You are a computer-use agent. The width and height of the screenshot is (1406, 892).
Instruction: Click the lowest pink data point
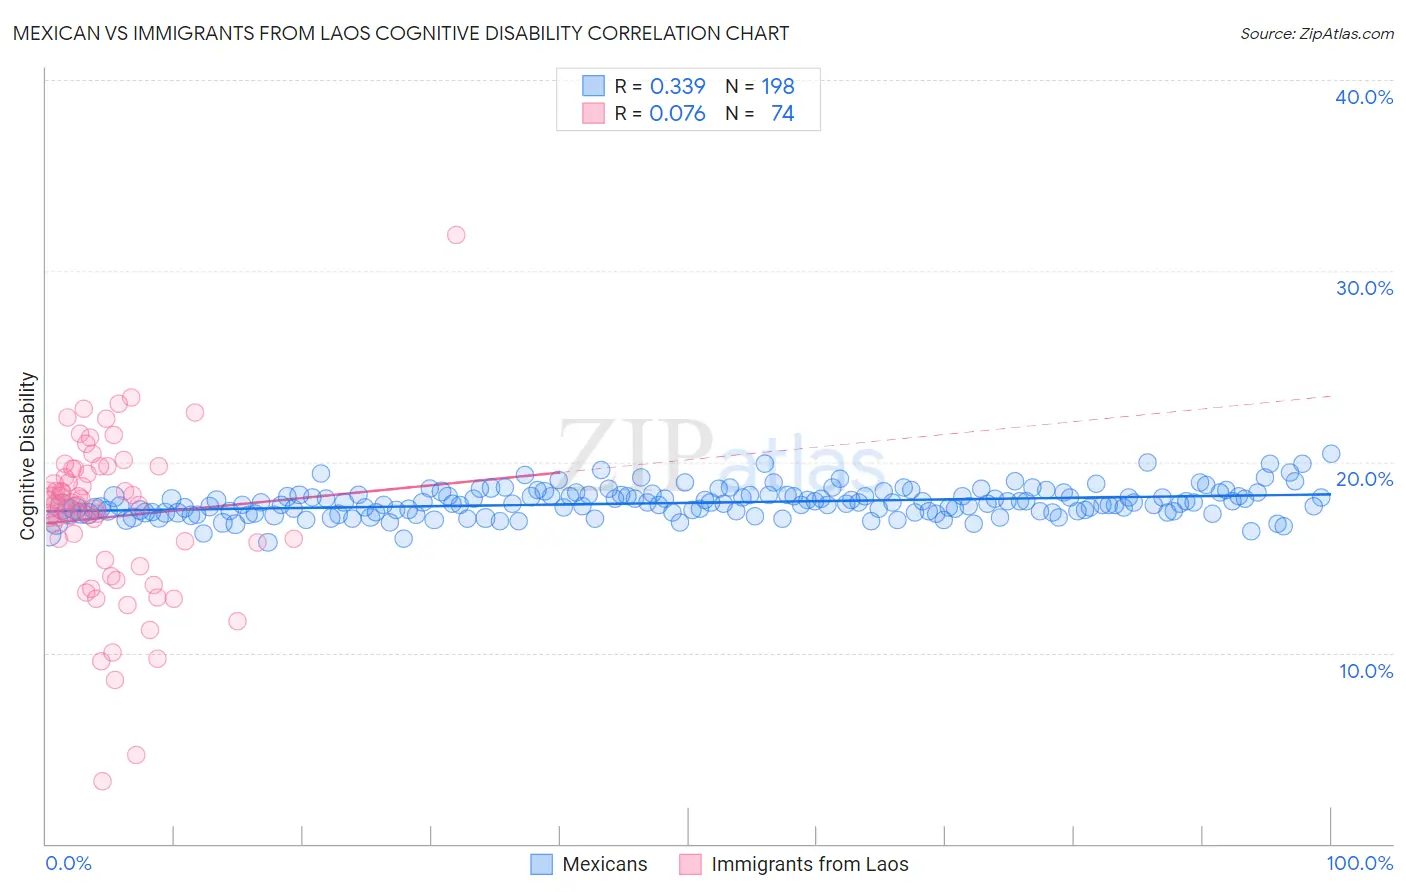[102, 781]
